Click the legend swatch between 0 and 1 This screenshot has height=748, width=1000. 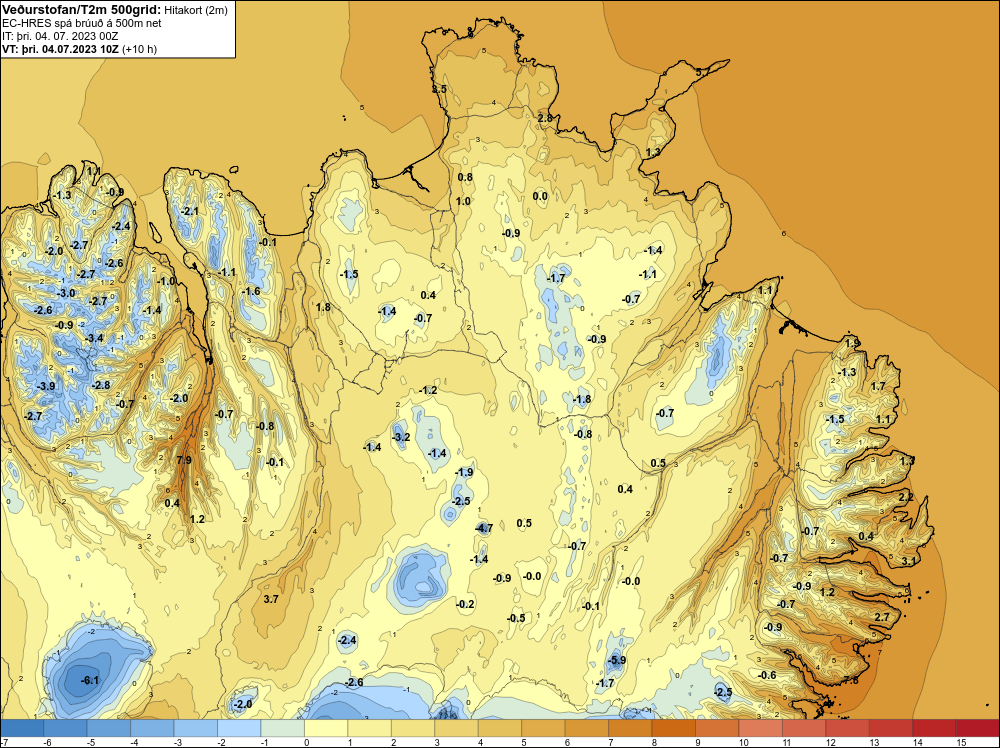(x=327, y=728)
